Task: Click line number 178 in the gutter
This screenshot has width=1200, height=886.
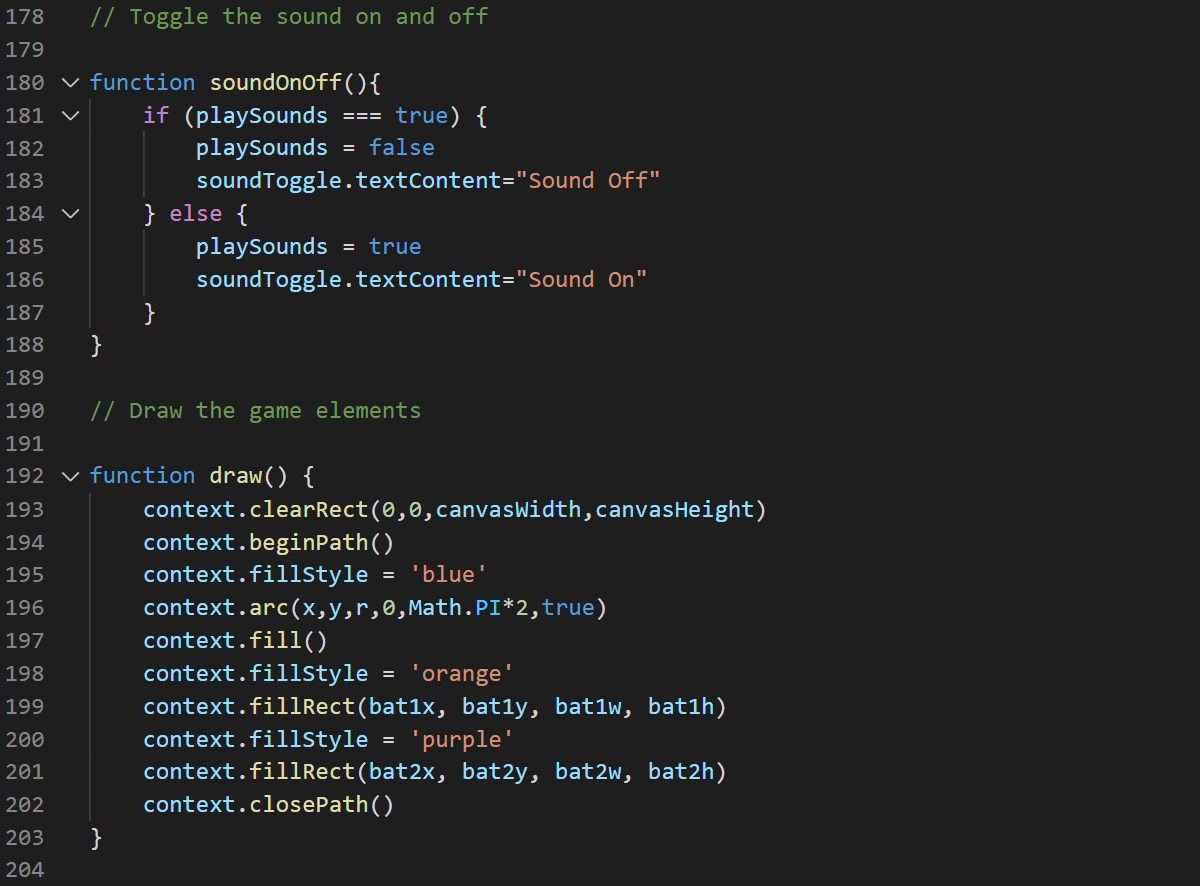Action: pyautogui.click(x=24, y=17)
